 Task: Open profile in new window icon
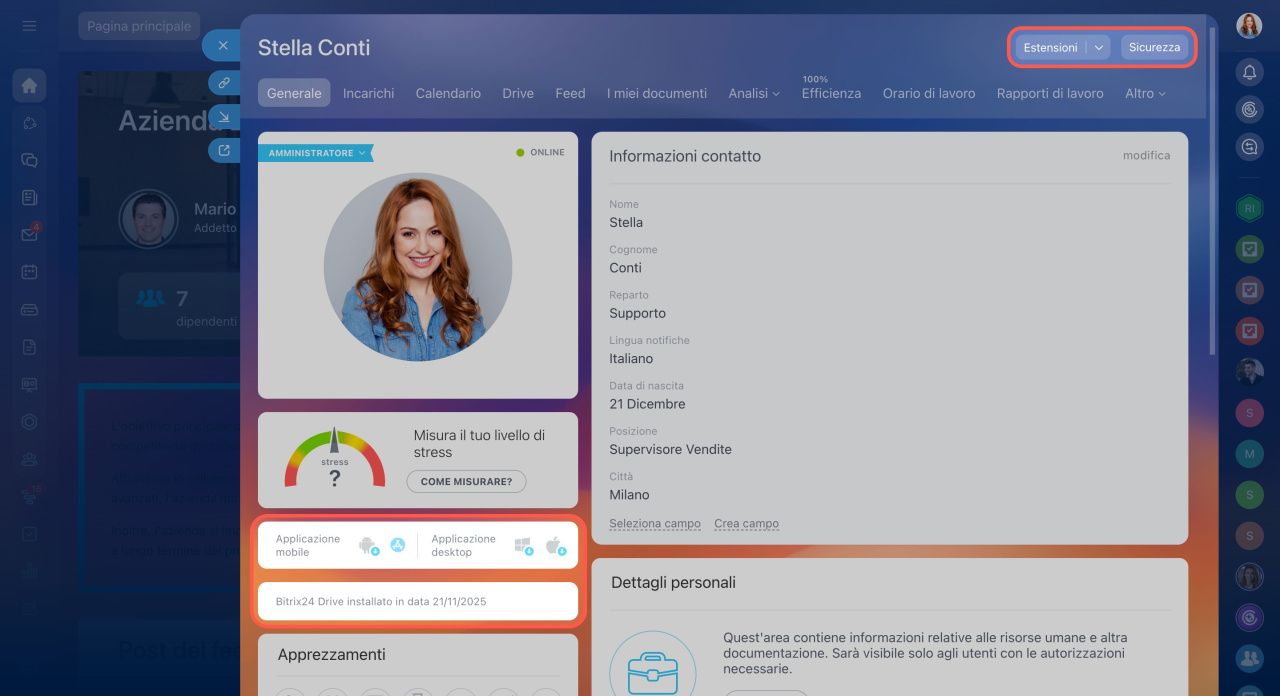pos(224,150)
